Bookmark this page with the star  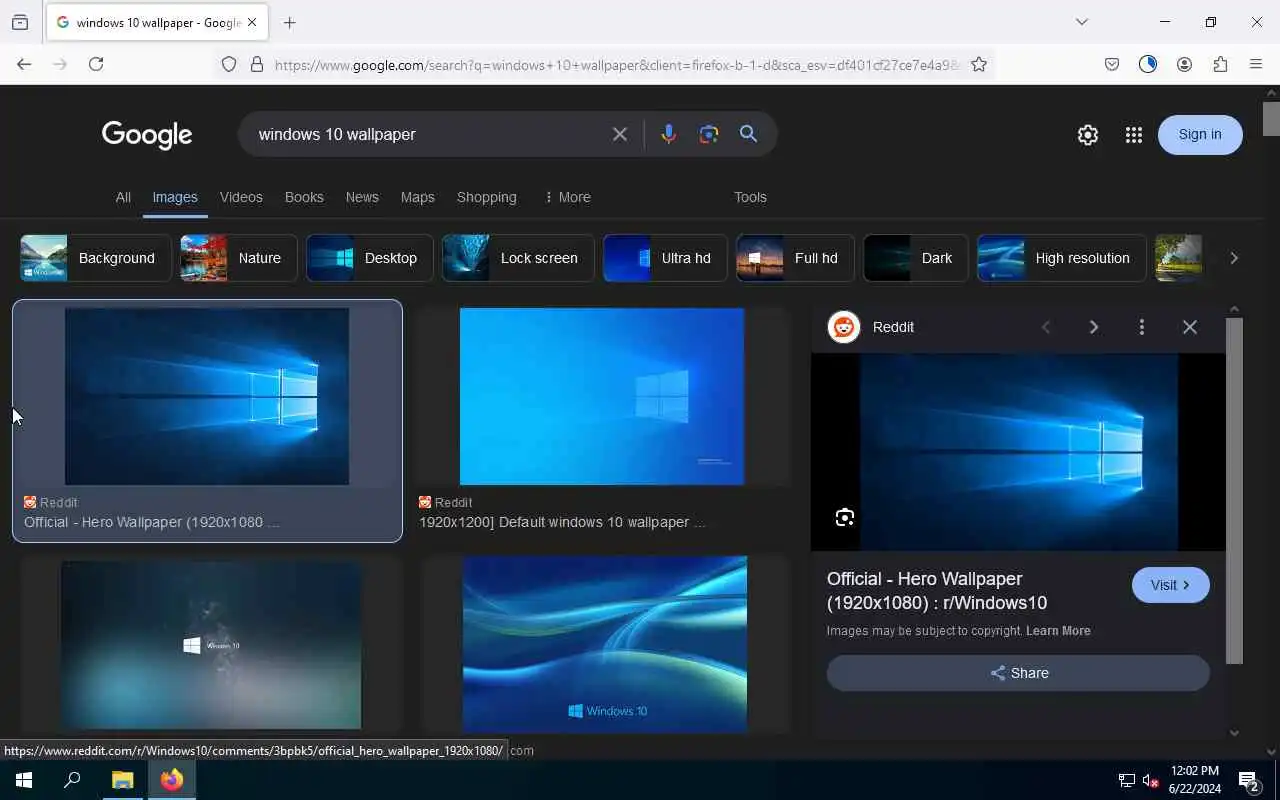(x=979, y=64)
